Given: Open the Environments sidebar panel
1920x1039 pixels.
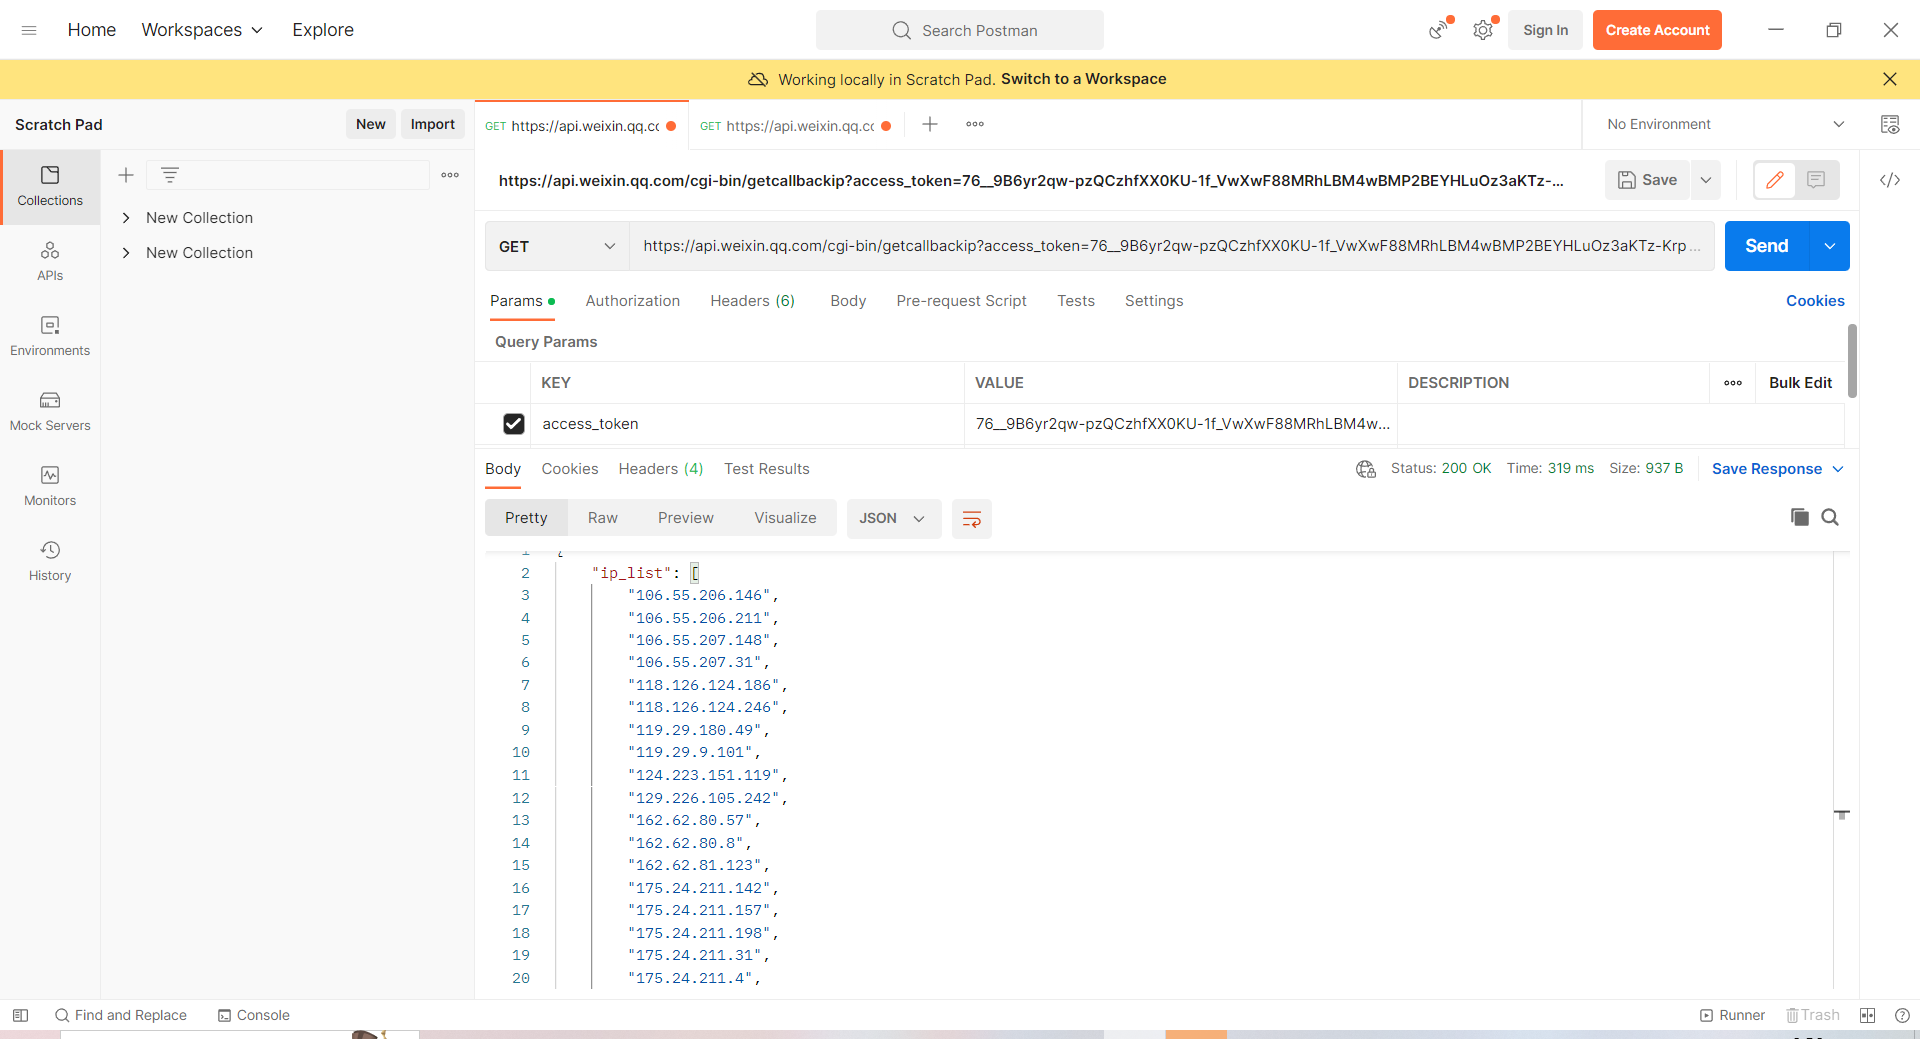Looking at the screenshot, I should pos(50,337).
